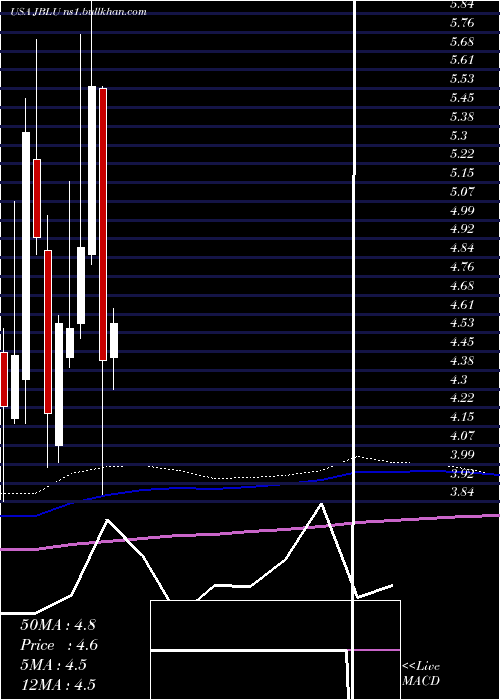The image size is (500, 700).
Task: Click the USA JBLU ns1.bullkhan.com header text
Action: 79,12
